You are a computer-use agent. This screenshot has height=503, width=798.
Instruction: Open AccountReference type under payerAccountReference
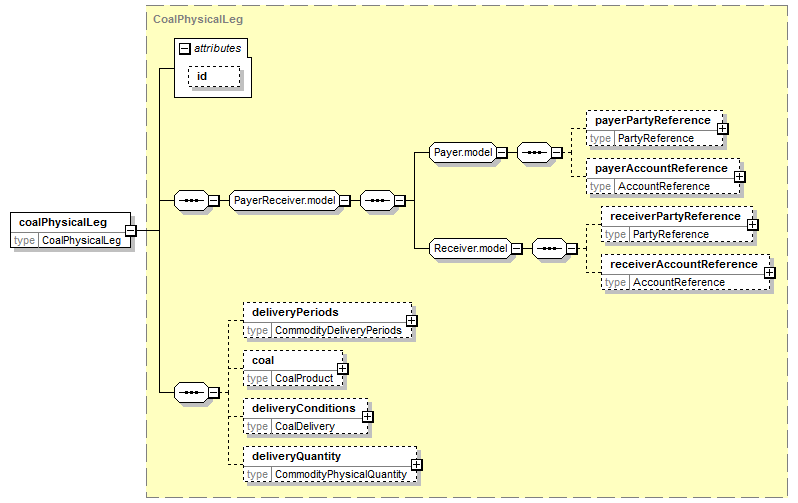664,186
